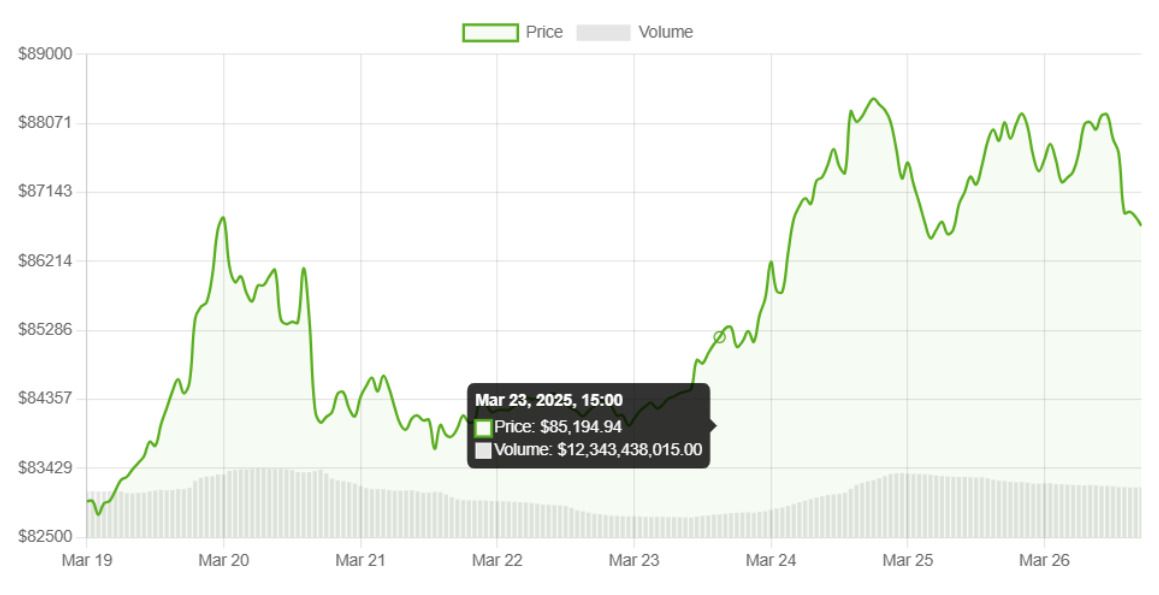Click the Price legend label
Viewport: 1159px width, 595px height.
[x=544, y=33]
